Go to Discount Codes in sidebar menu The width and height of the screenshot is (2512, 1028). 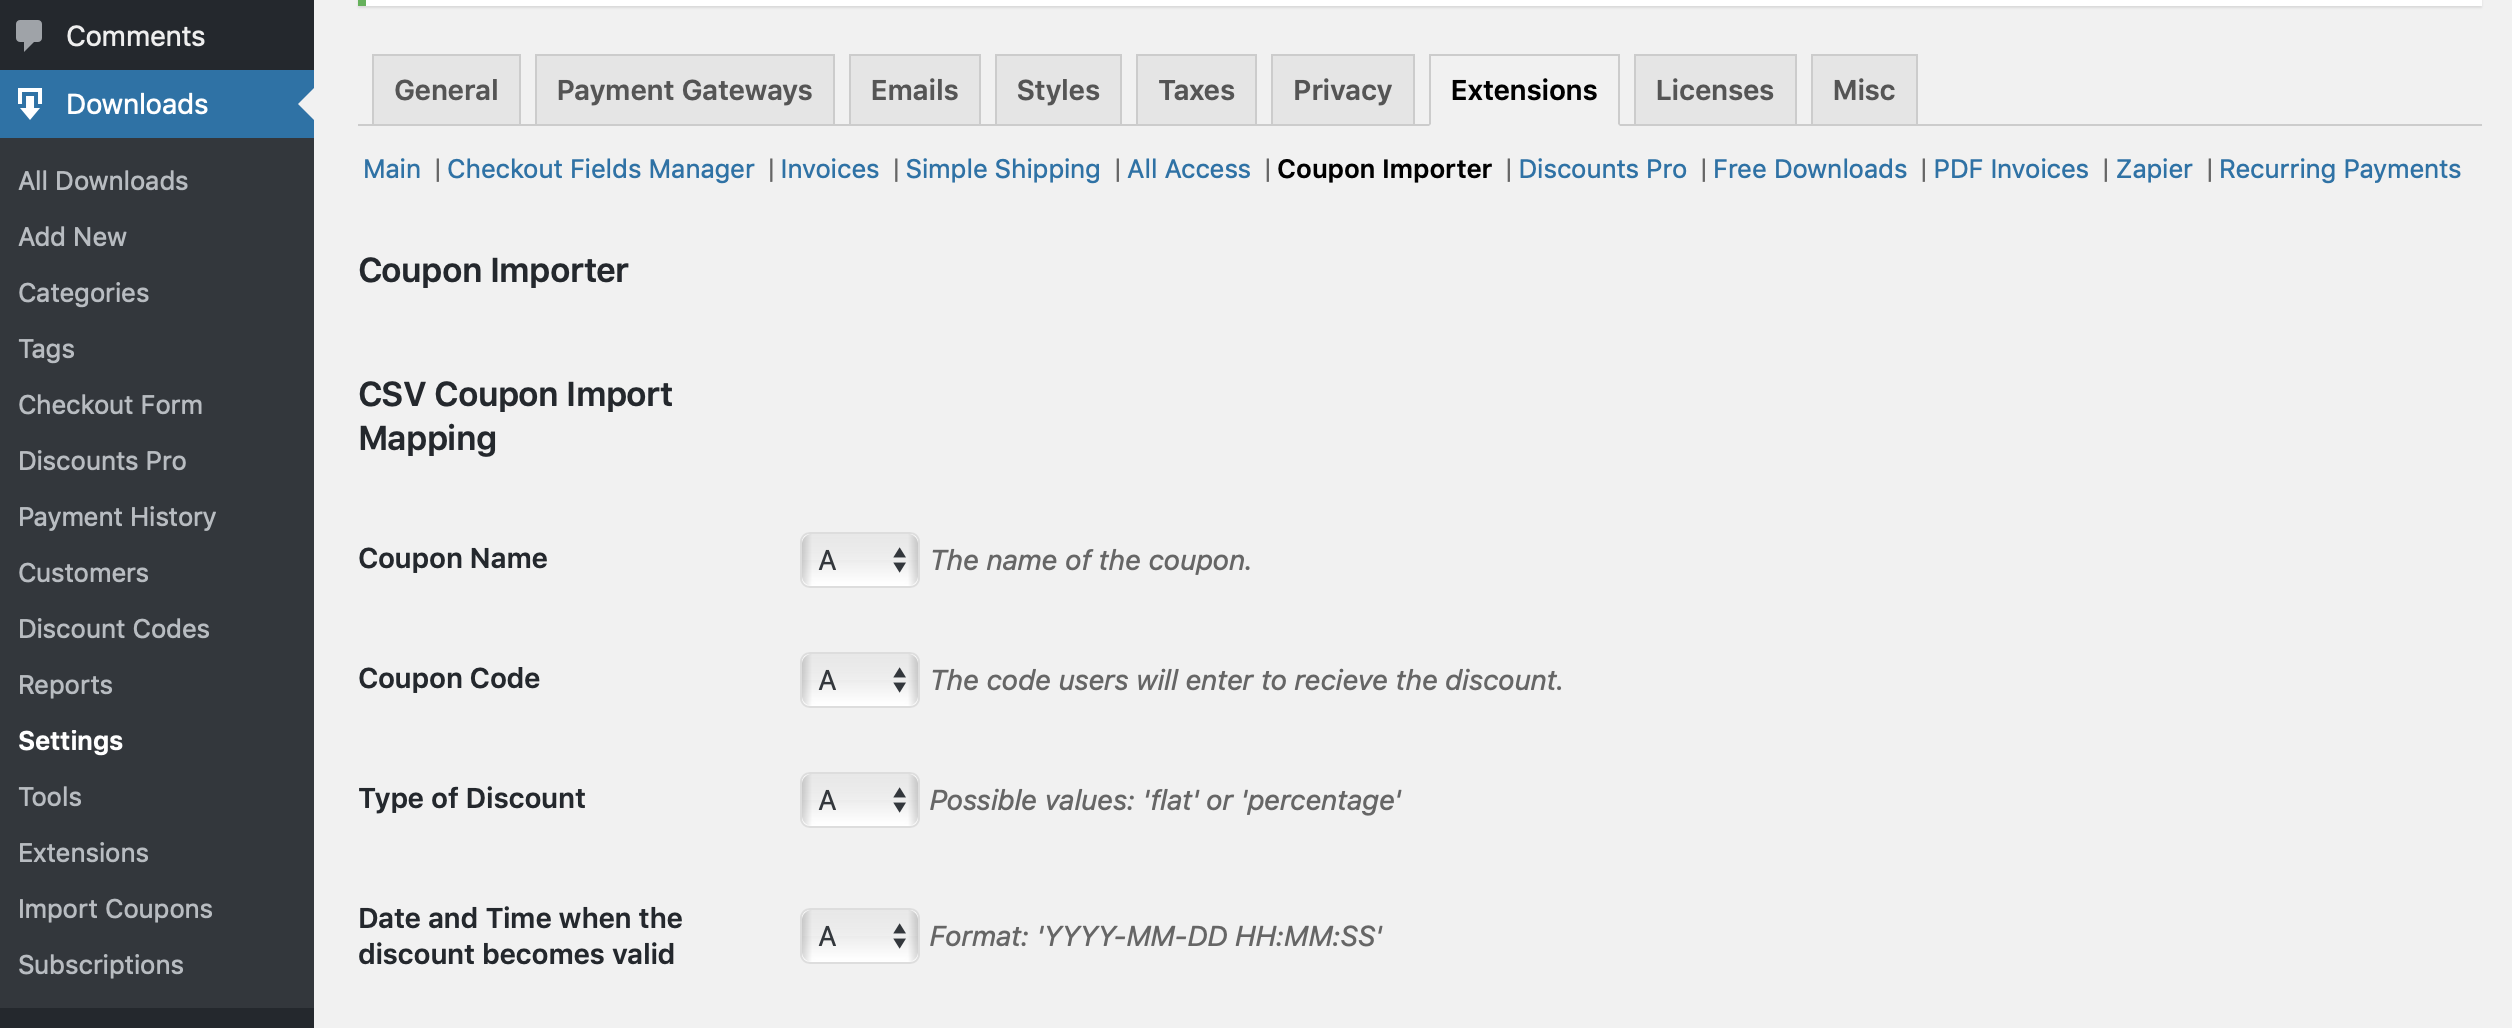113,629
